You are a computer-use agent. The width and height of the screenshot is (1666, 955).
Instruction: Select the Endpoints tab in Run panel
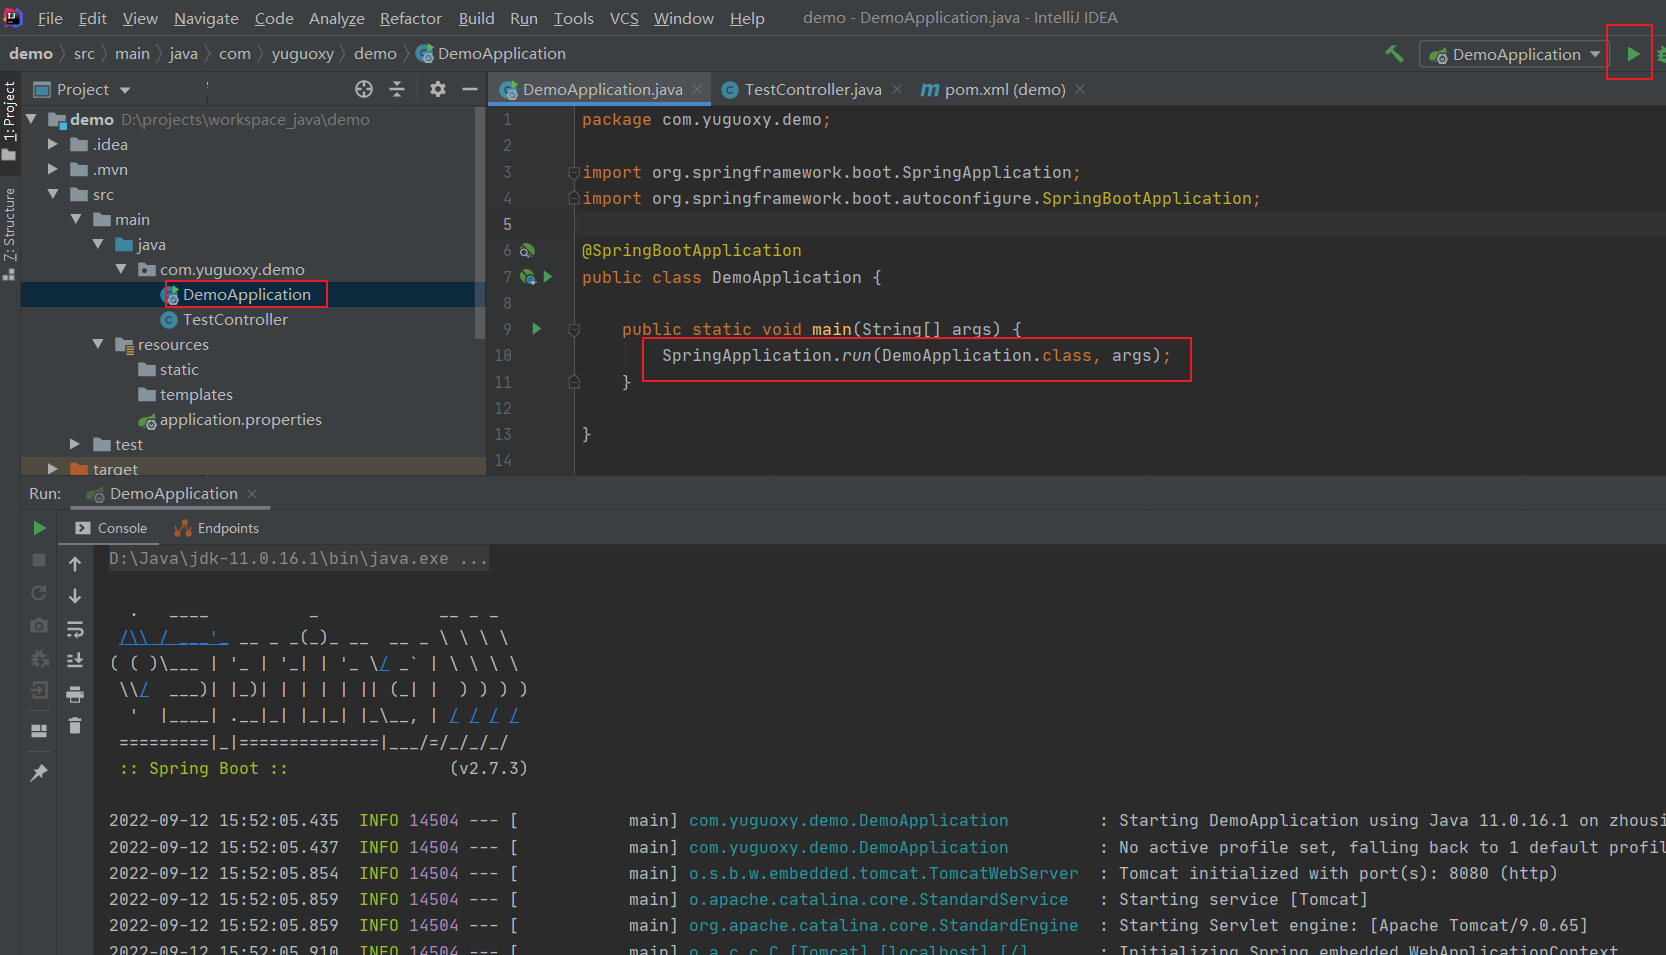217,528
